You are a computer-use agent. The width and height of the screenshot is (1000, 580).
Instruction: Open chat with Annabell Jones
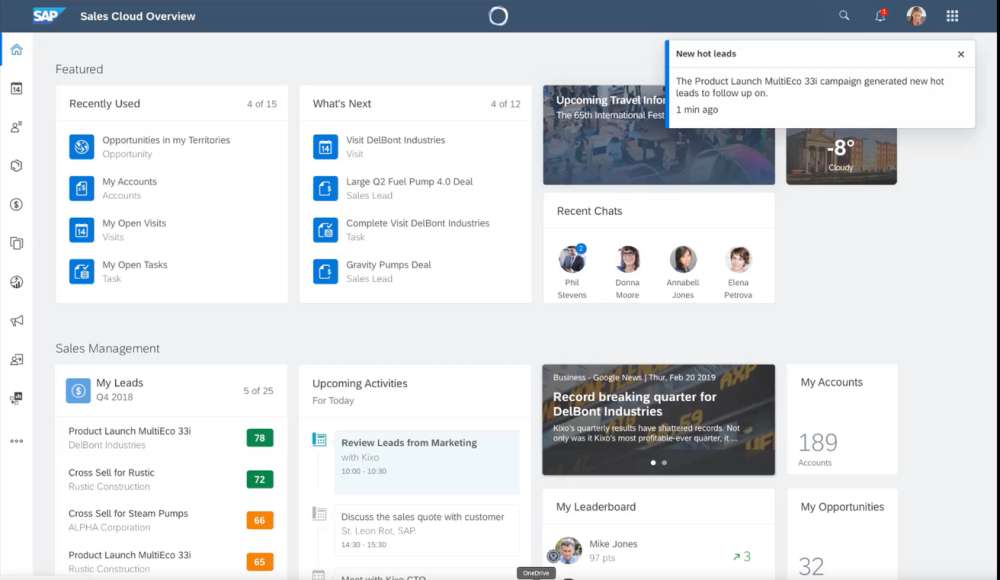682,271
